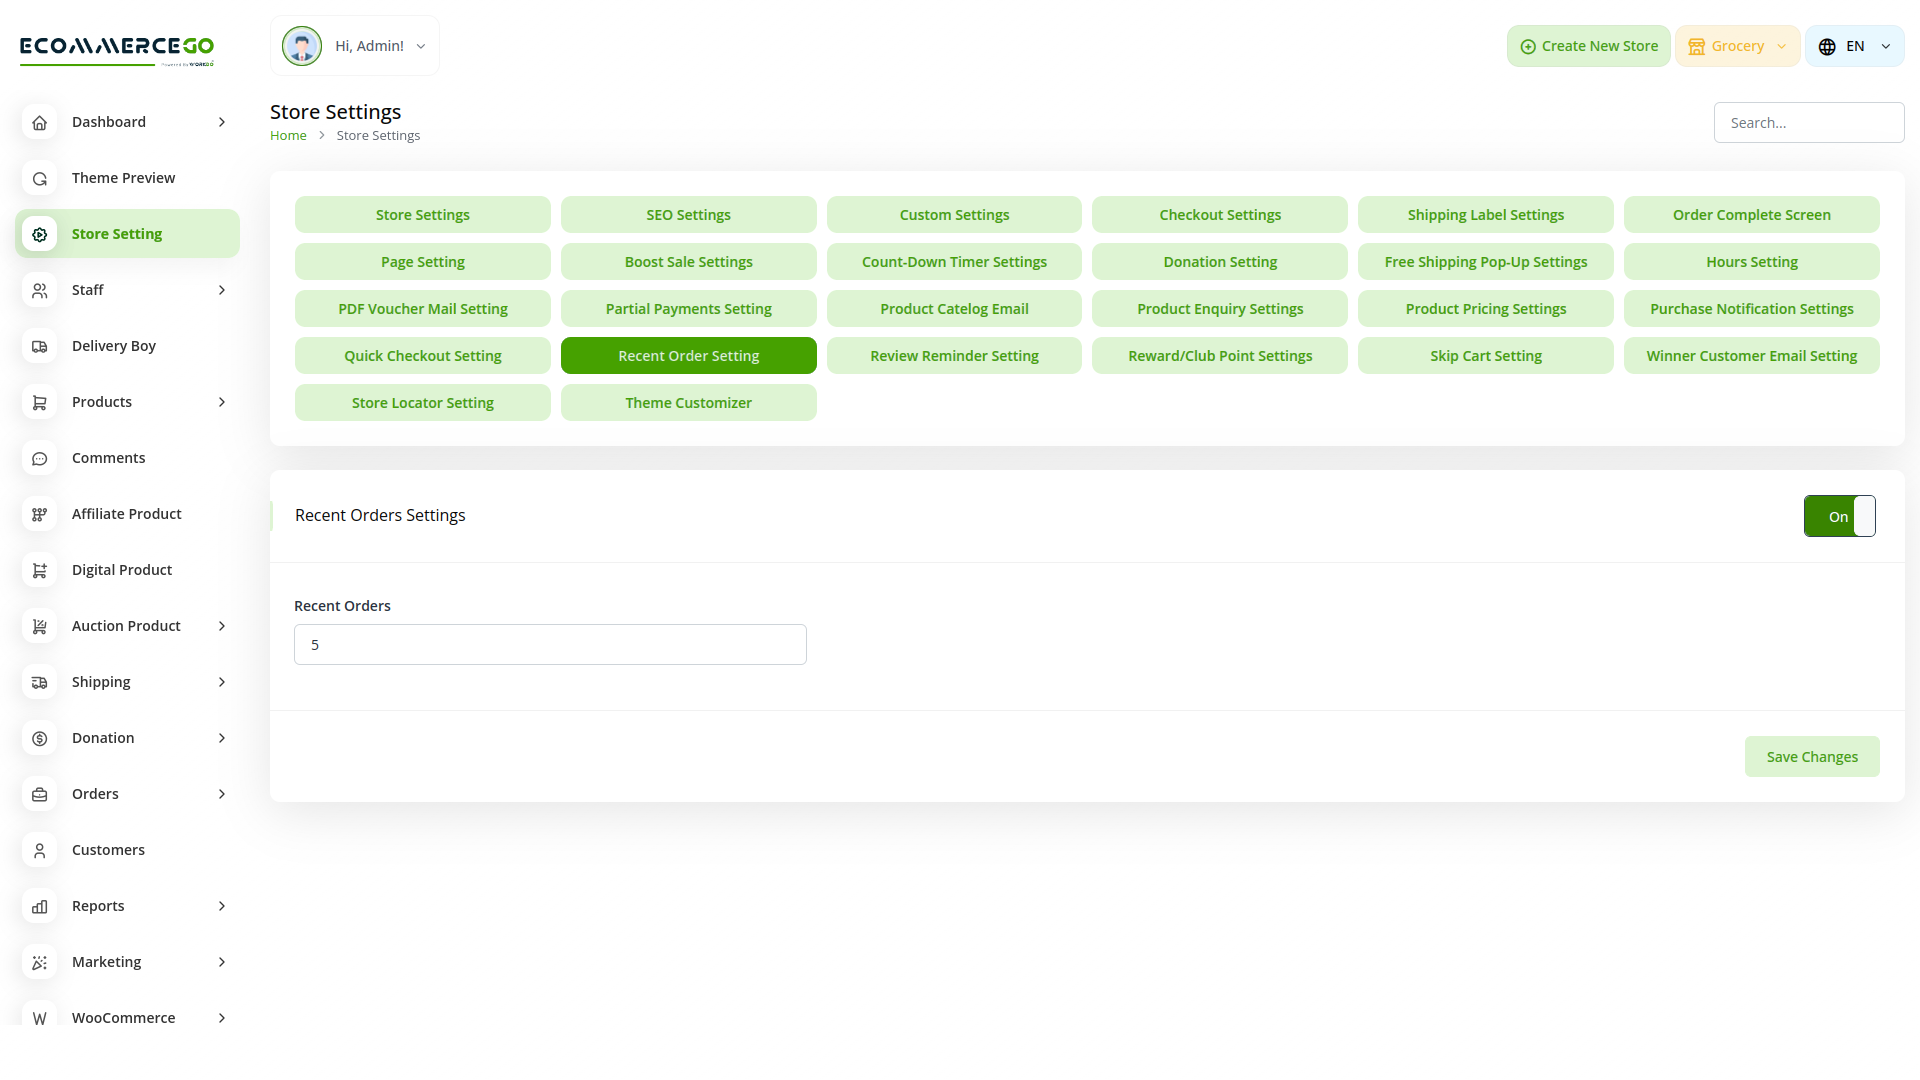Screen dimensions: 1920x1080
Task: Click the Dashboard home icon in sidebar
Action: point(39,122)
